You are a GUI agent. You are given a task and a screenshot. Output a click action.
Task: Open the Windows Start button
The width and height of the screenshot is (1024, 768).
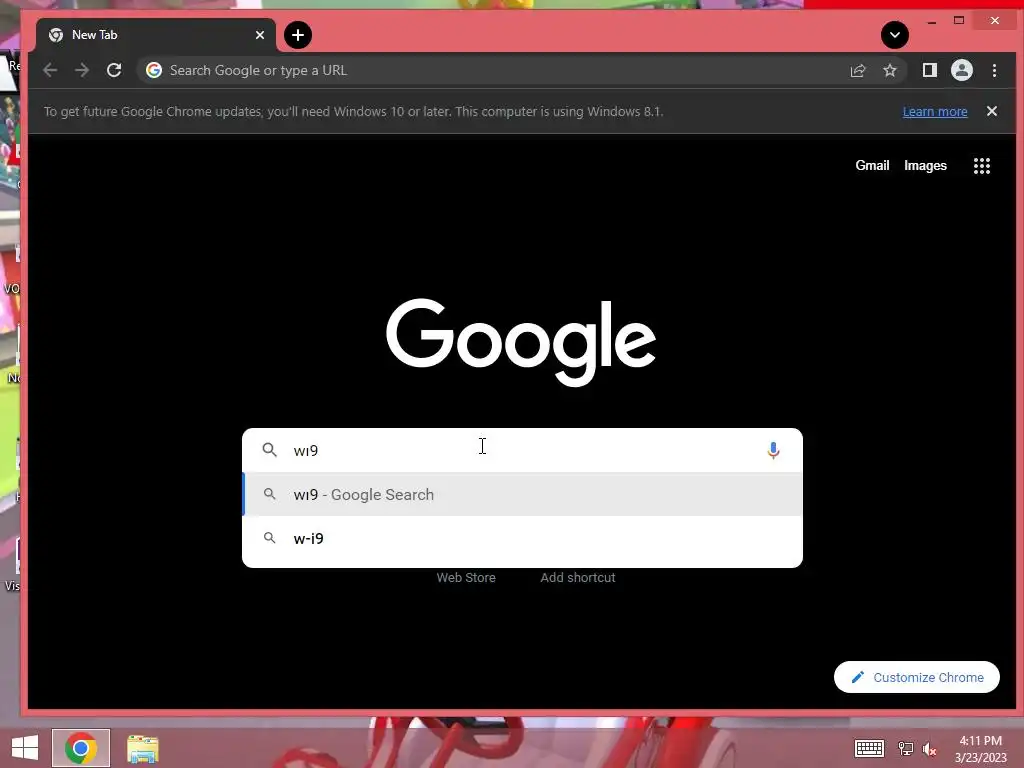point(25,748)
